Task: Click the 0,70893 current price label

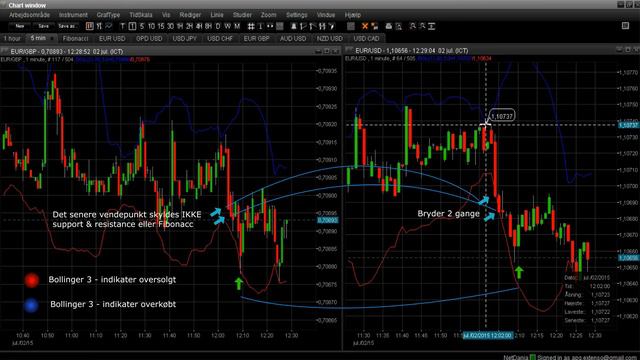Action: click(328, 220)
